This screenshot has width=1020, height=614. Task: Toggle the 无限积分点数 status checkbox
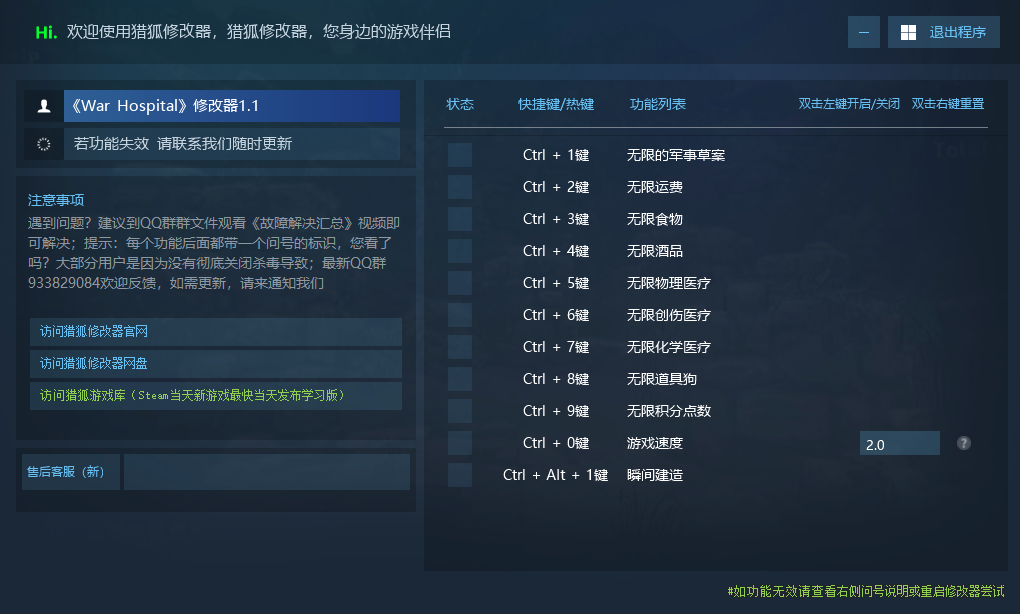(x=460, y=410)
